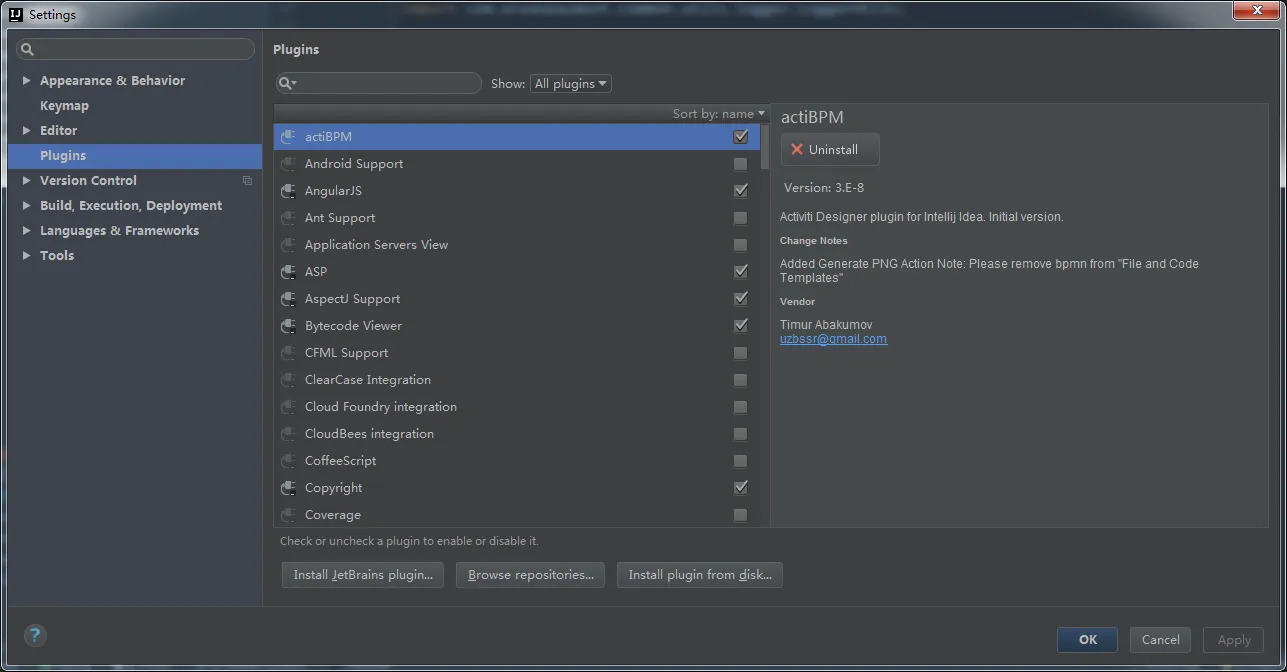Enable the CoffeeScript checkbox

(x=740, y=461)
